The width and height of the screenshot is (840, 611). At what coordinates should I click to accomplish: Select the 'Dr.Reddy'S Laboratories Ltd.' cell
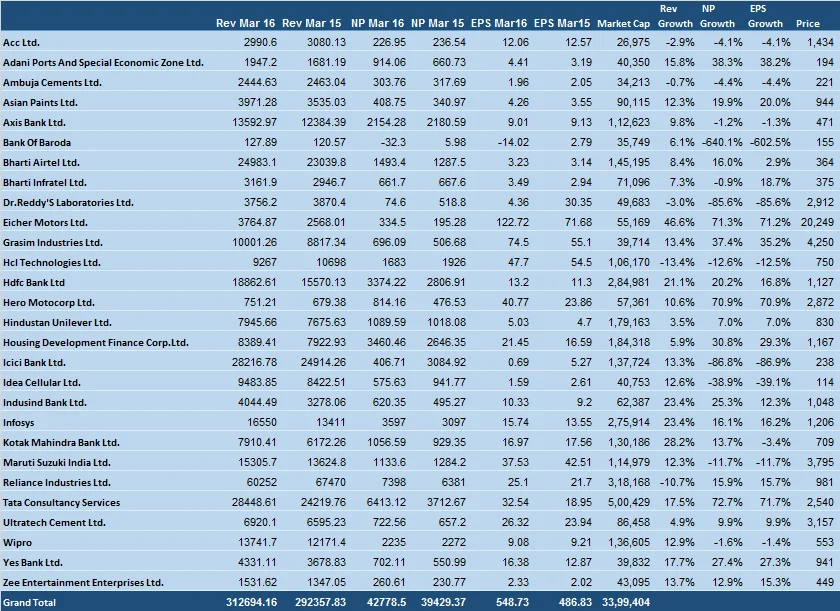pyautogui.click(x=68, y=202)
